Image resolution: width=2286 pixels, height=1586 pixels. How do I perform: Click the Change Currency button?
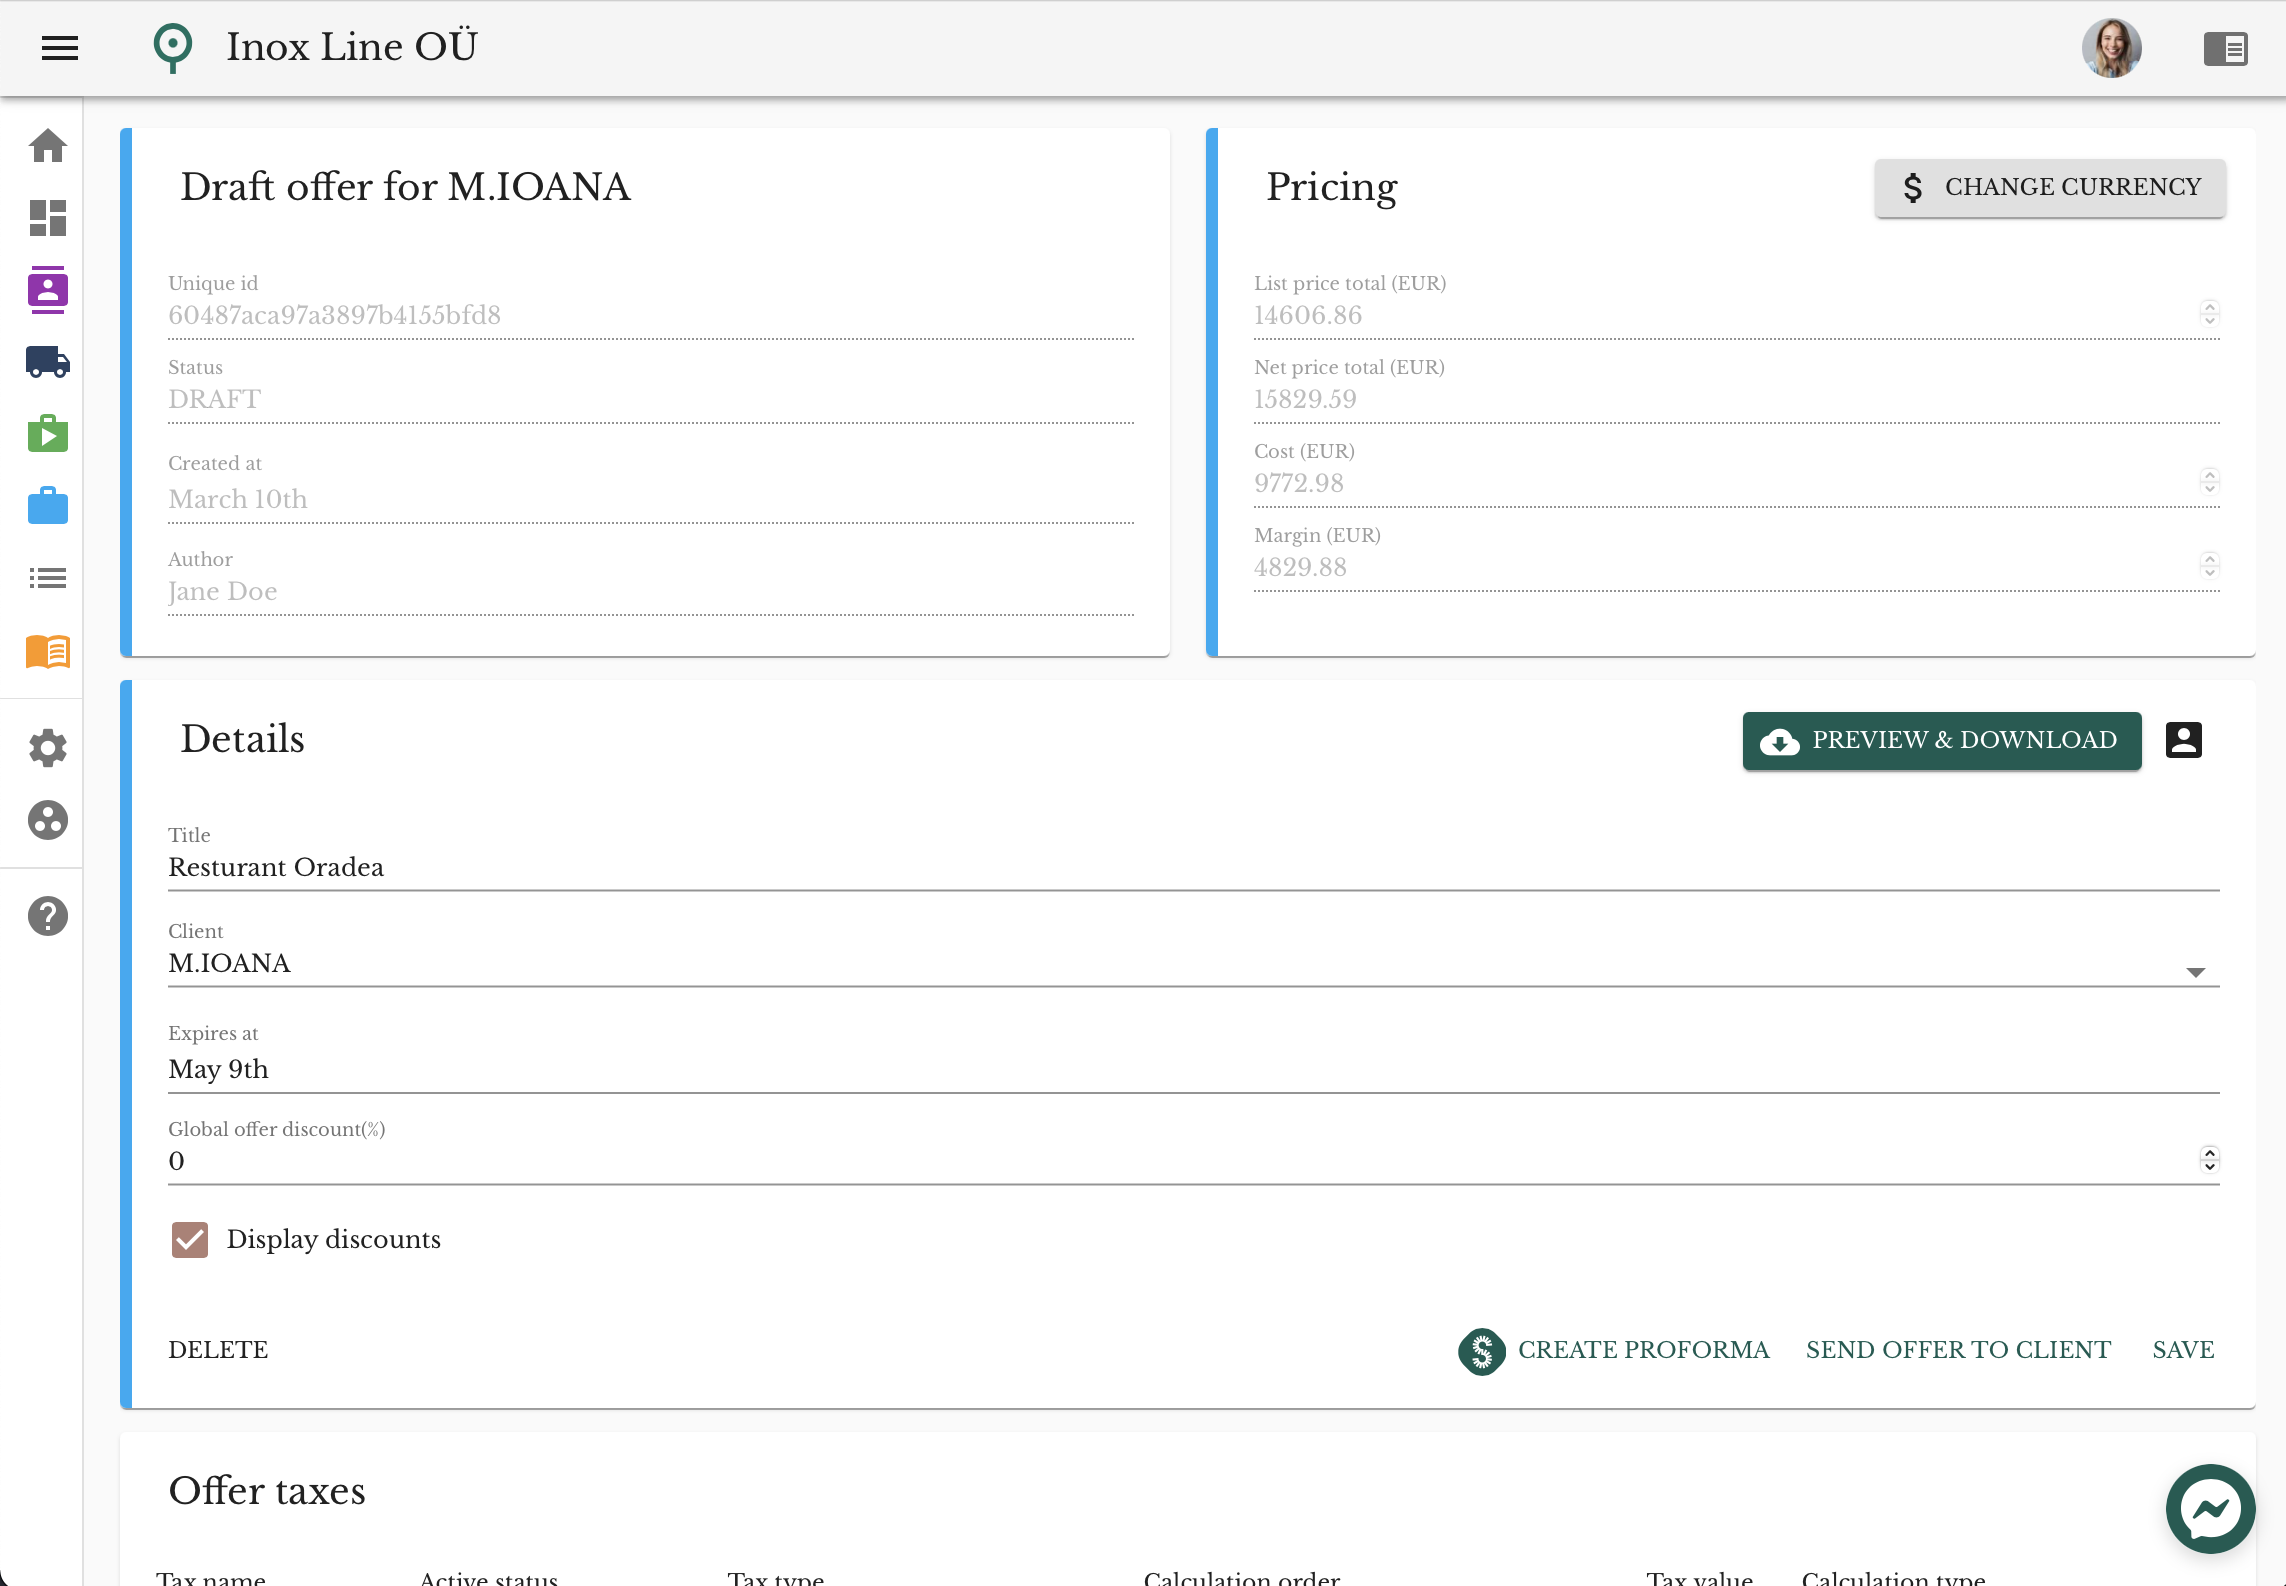click(2049, 187)
